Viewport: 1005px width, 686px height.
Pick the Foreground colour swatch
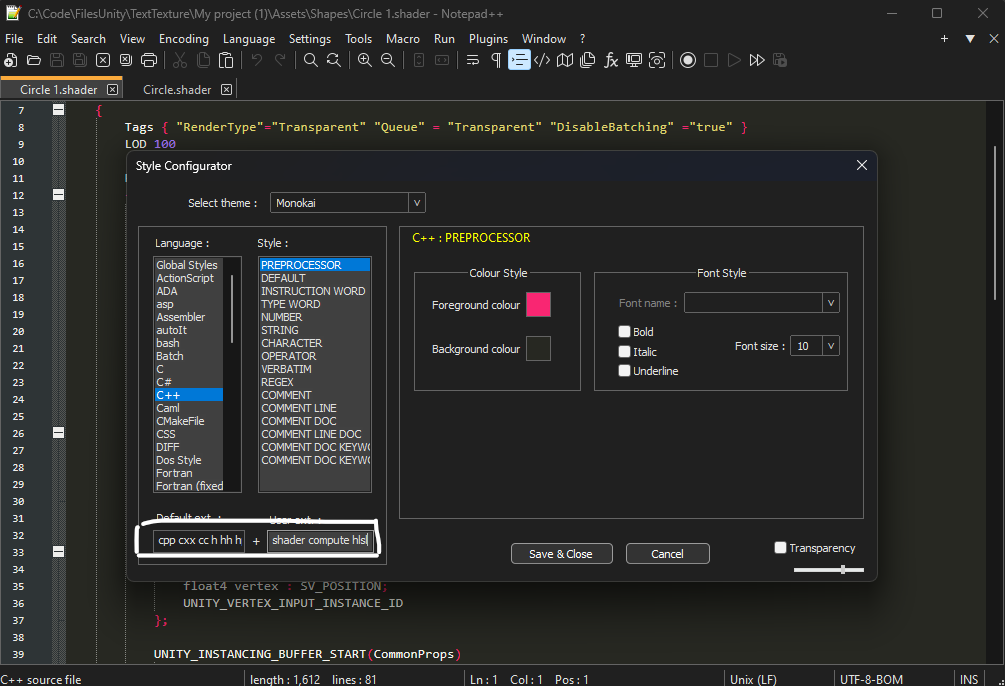(x=538, y=305)
